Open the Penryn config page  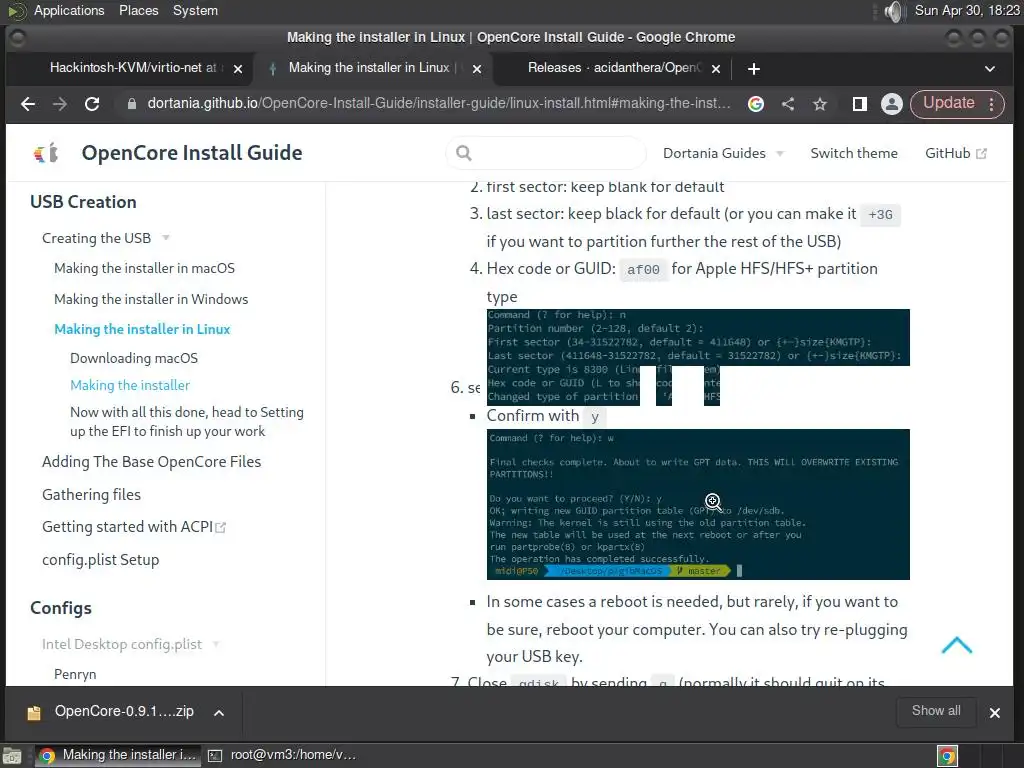point(75,674)
